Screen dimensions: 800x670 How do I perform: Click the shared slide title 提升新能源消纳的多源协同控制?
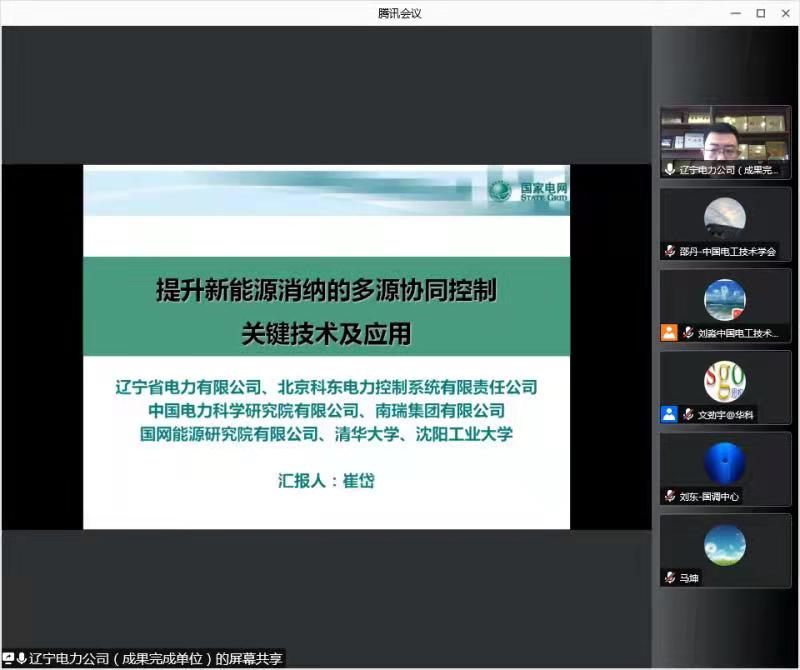(326, 291)
